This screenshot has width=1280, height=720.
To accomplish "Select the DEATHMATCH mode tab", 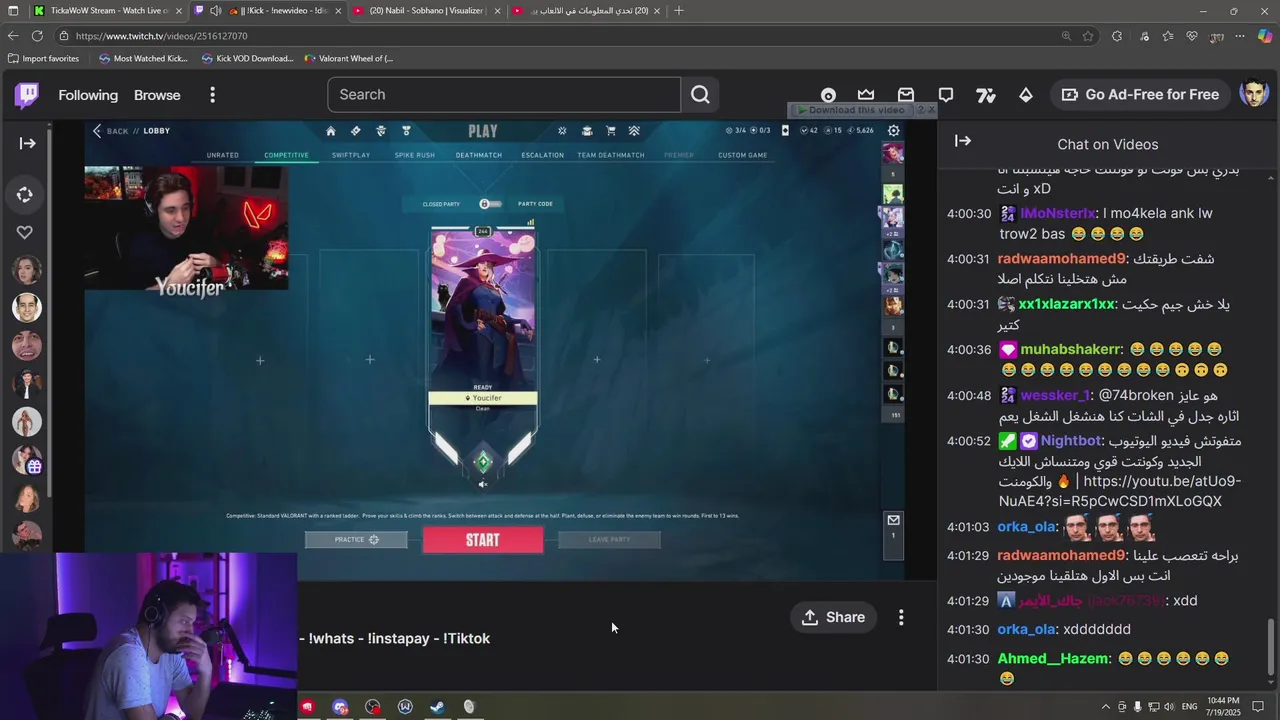I will 478,155.
